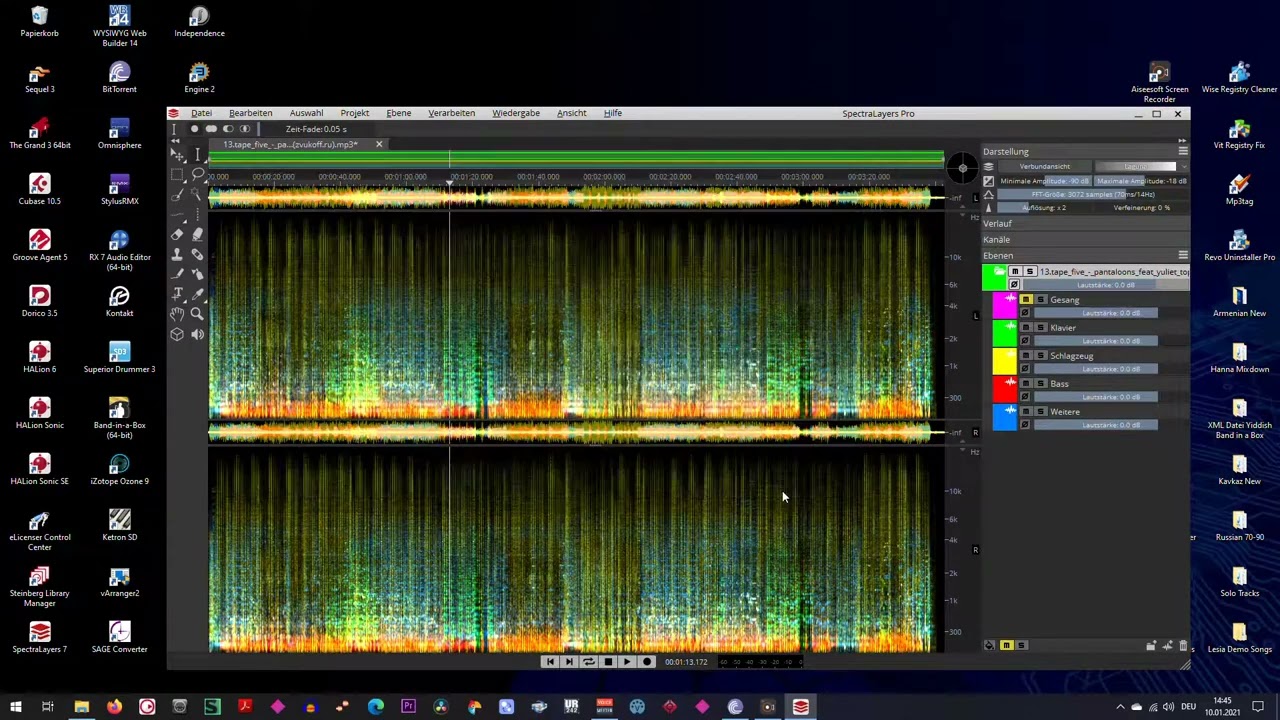Click the Verbundansicht button
1280x720 pixels.
[1044, 167]
